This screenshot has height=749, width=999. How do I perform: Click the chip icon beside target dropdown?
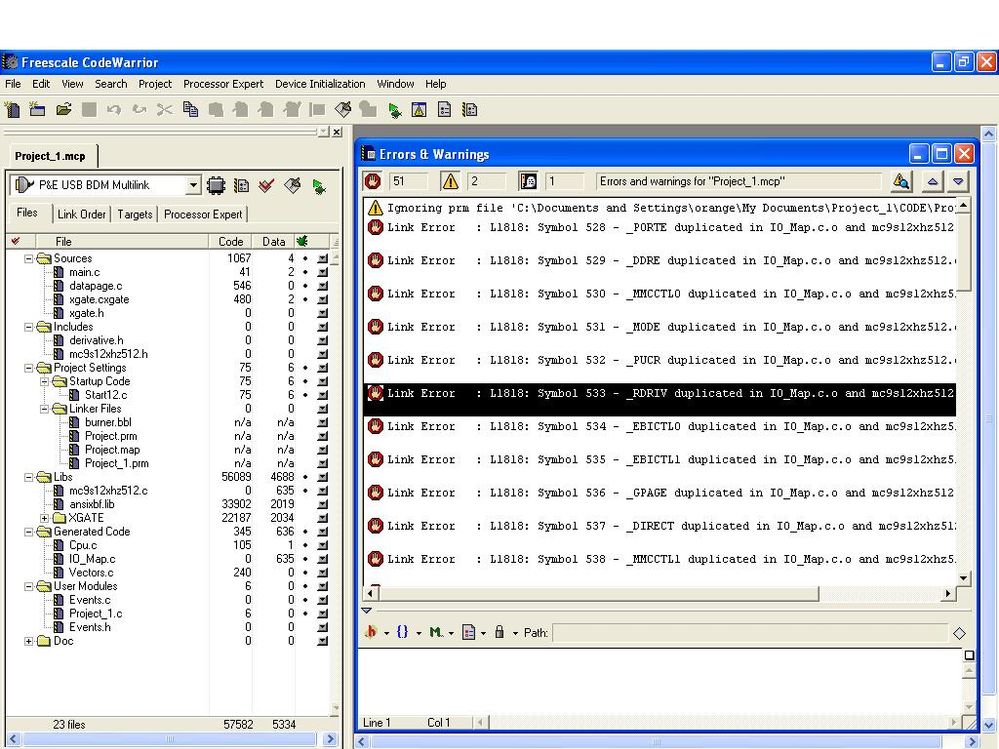(216, 185)
